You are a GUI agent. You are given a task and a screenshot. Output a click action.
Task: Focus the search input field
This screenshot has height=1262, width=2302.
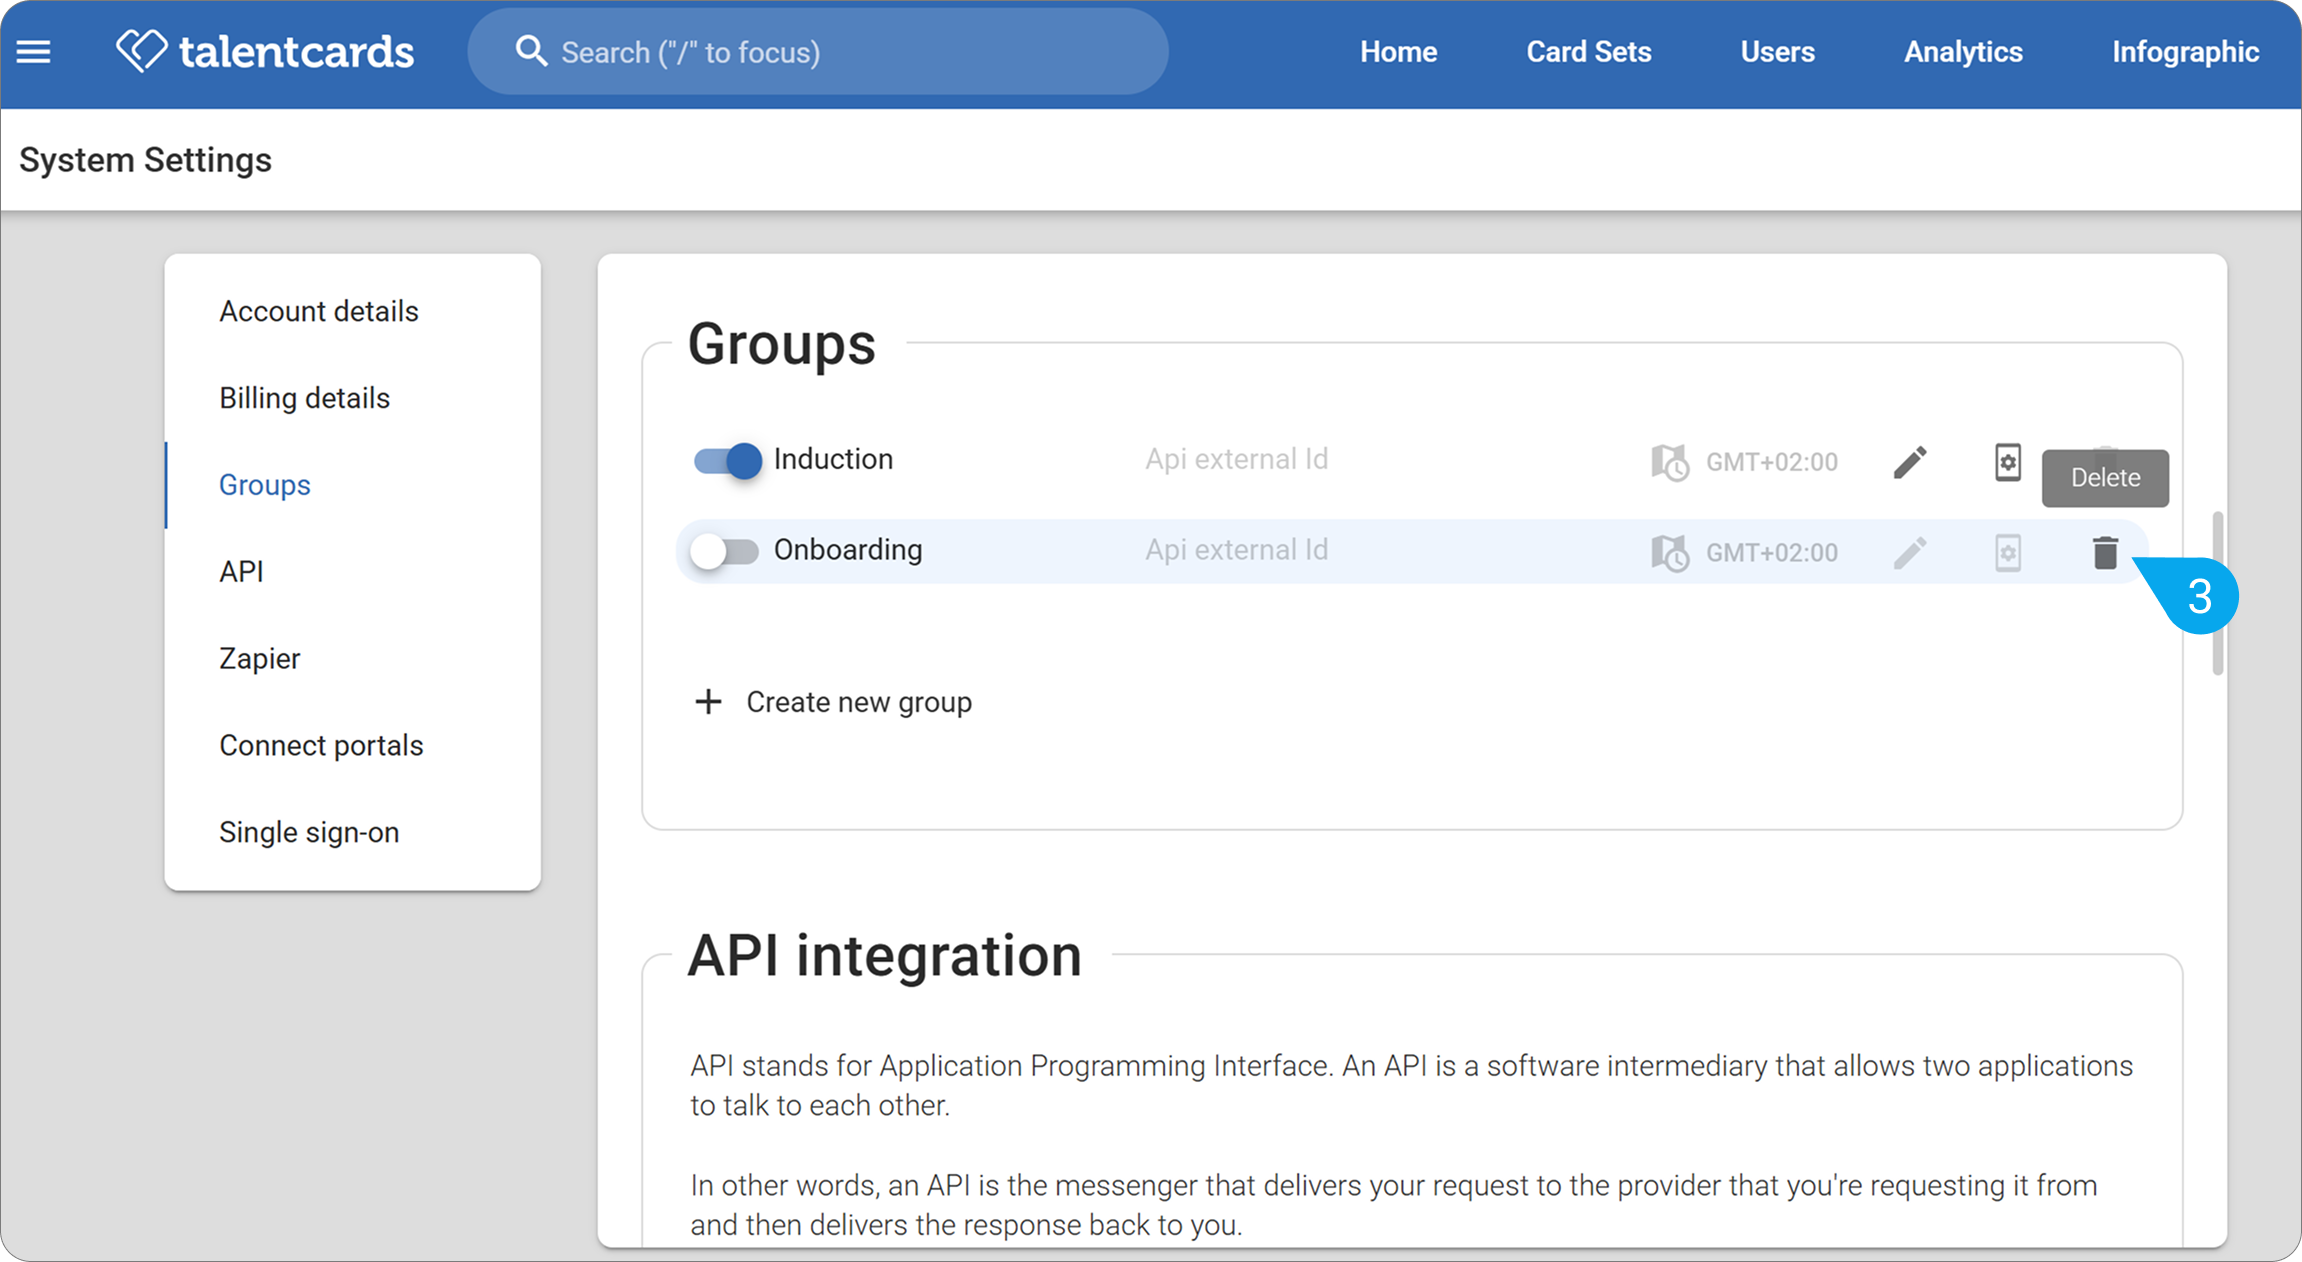pyautogui.click(x=817, y=52)
